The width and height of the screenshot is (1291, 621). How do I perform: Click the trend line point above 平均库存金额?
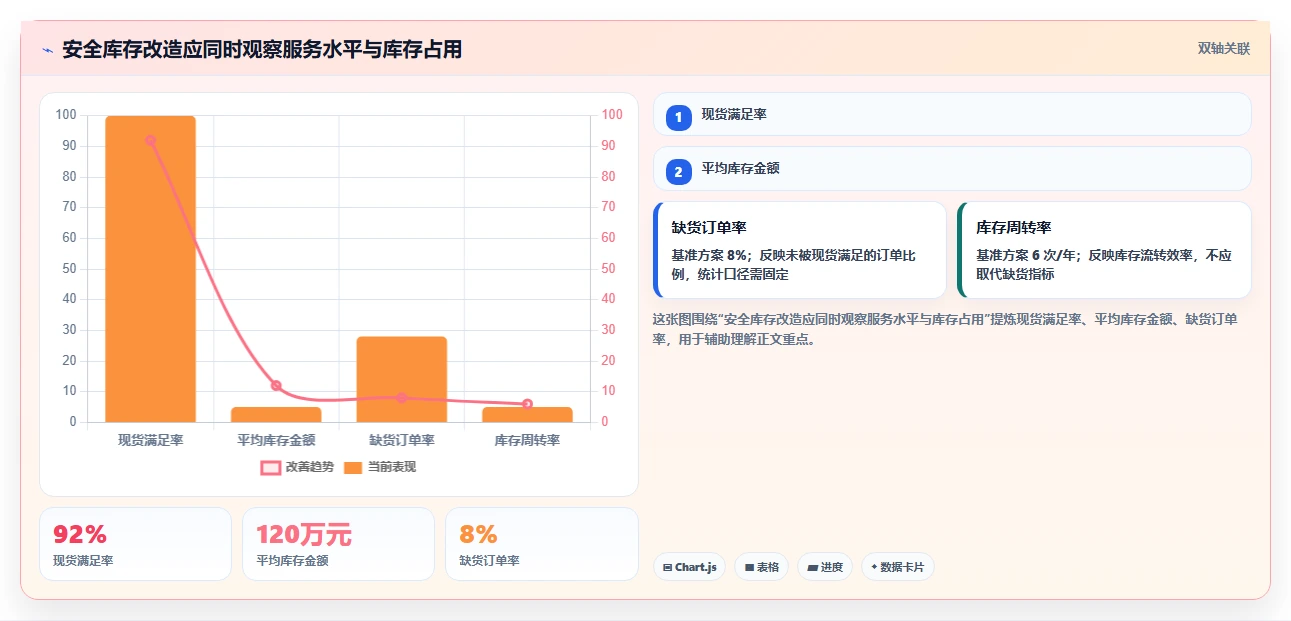click(x=276, y=385)
